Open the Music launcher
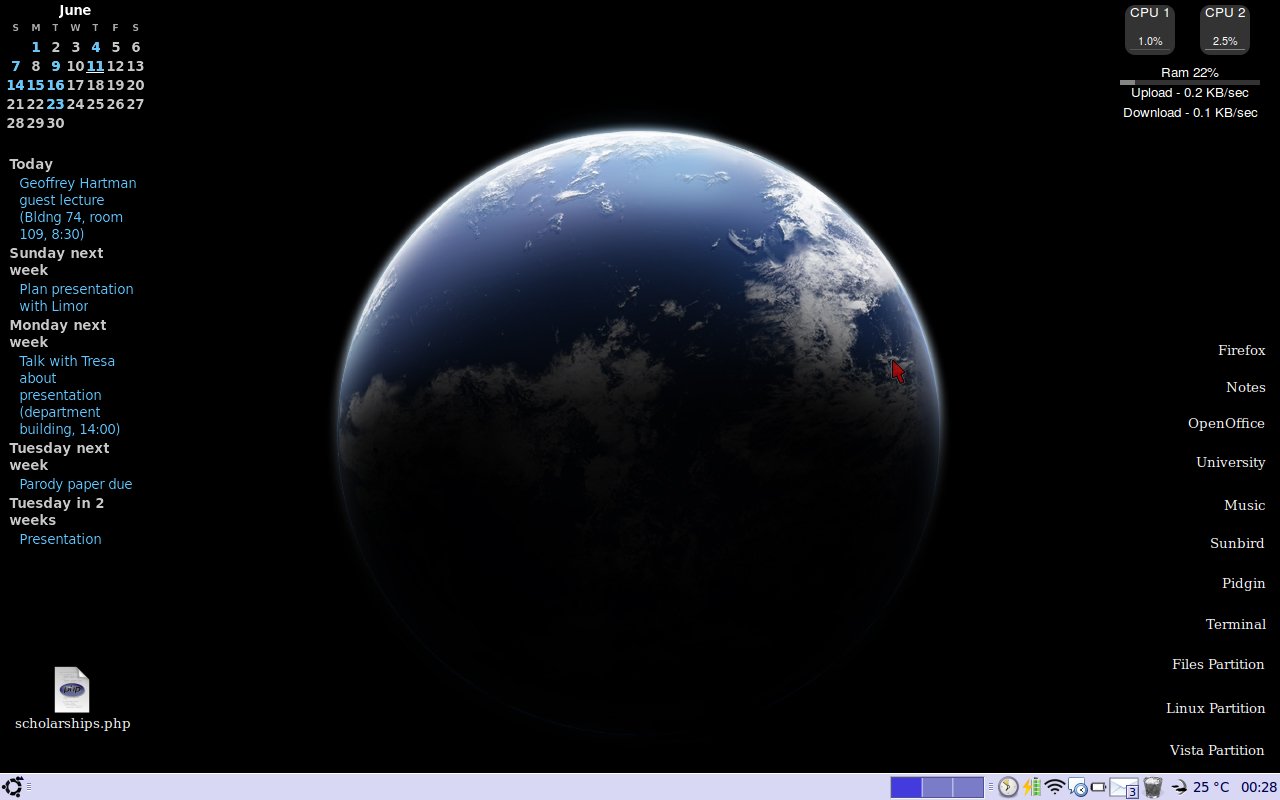1280x800 pixels. (x=1245, y=505)
